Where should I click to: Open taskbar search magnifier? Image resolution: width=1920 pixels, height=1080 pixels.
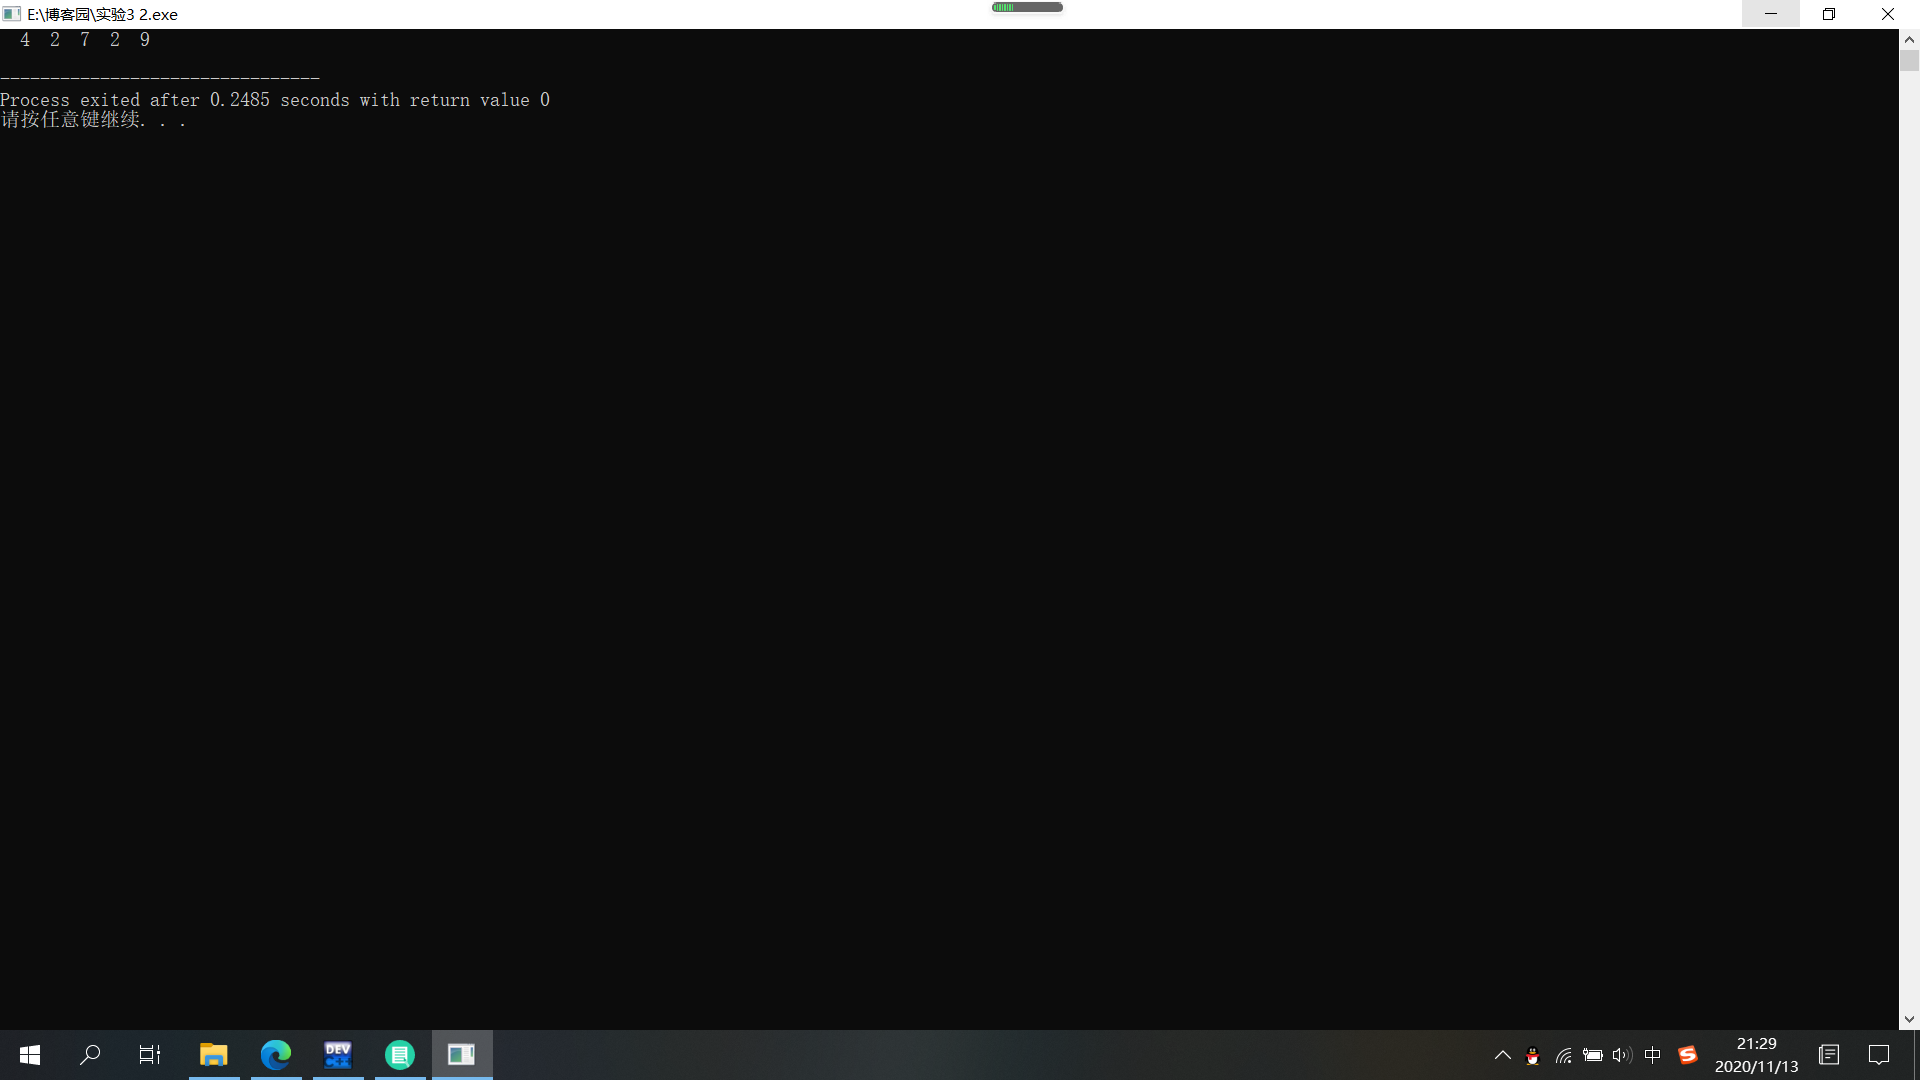90,1054
